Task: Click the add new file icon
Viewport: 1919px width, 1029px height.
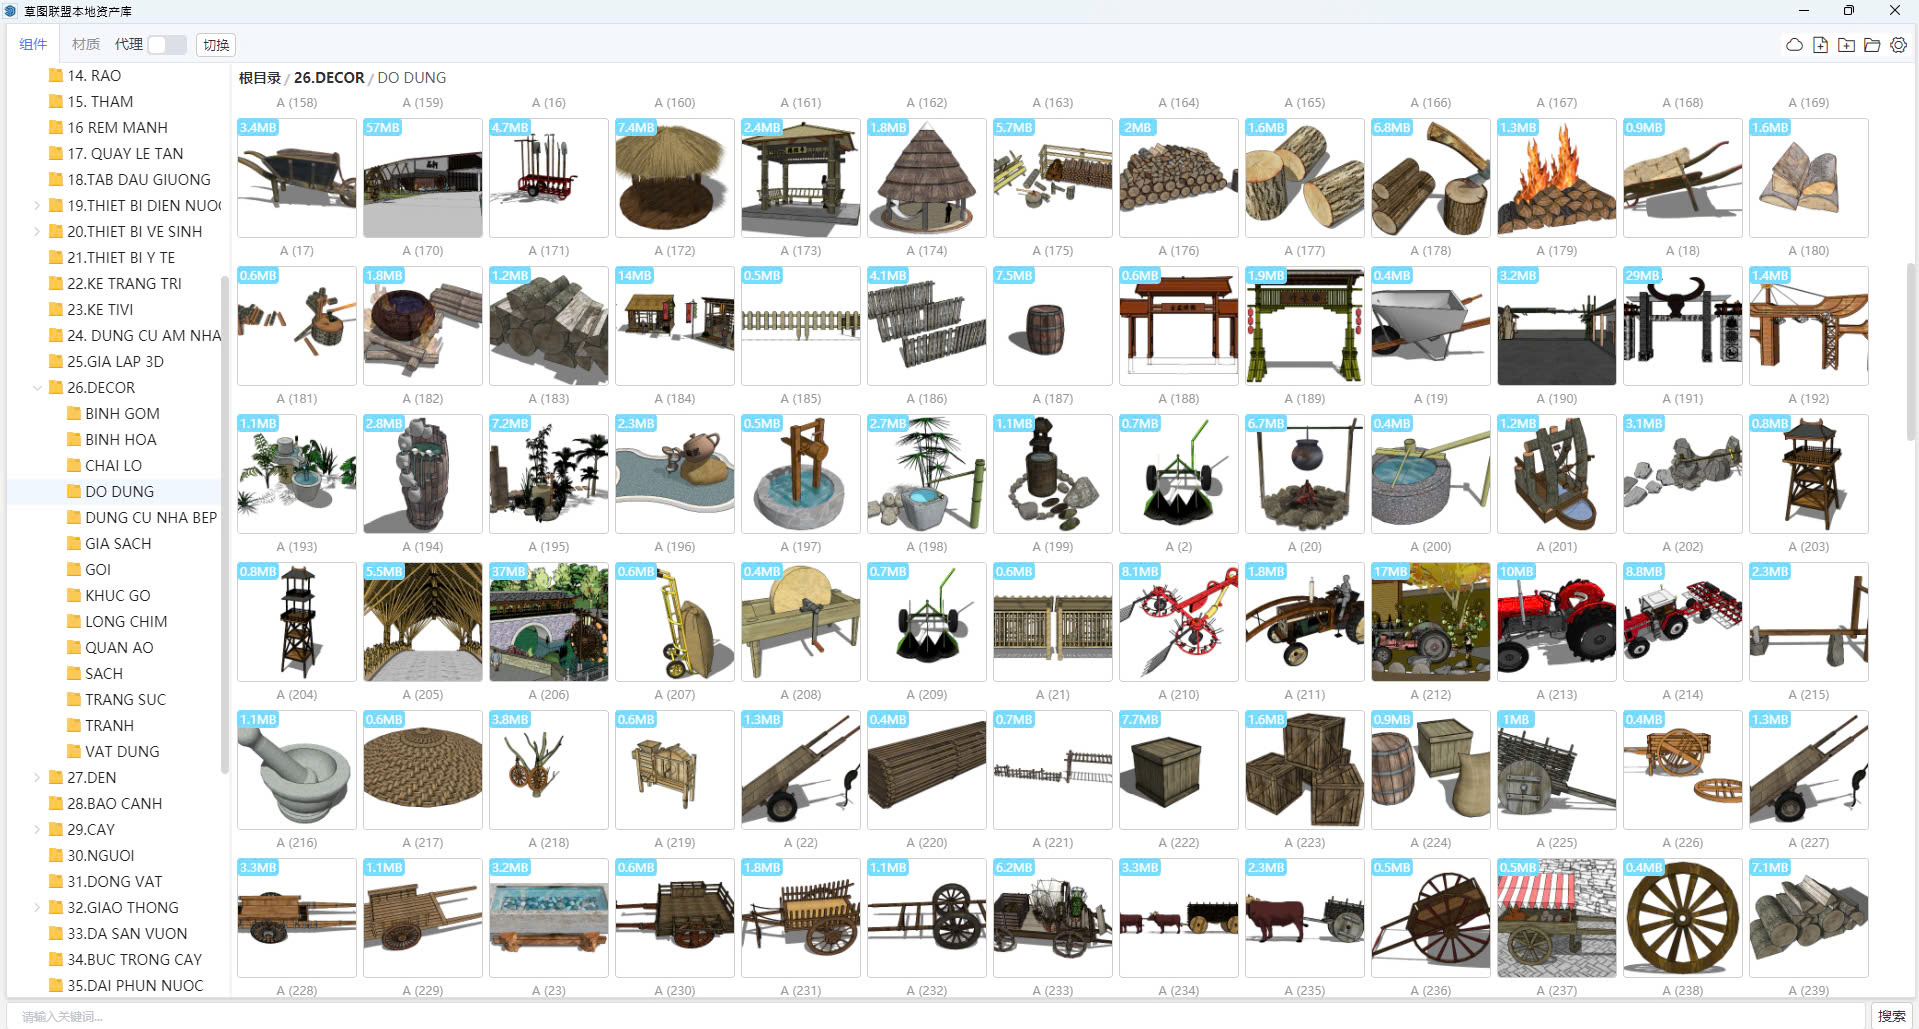Action: [x=1820, y=45]
